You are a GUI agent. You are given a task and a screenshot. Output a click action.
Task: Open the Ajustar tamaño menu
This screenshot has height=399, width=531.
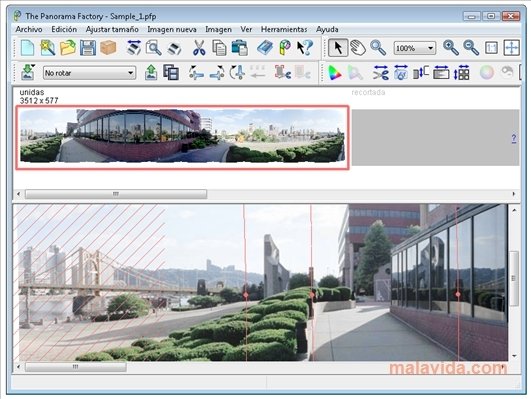point(112,29)
